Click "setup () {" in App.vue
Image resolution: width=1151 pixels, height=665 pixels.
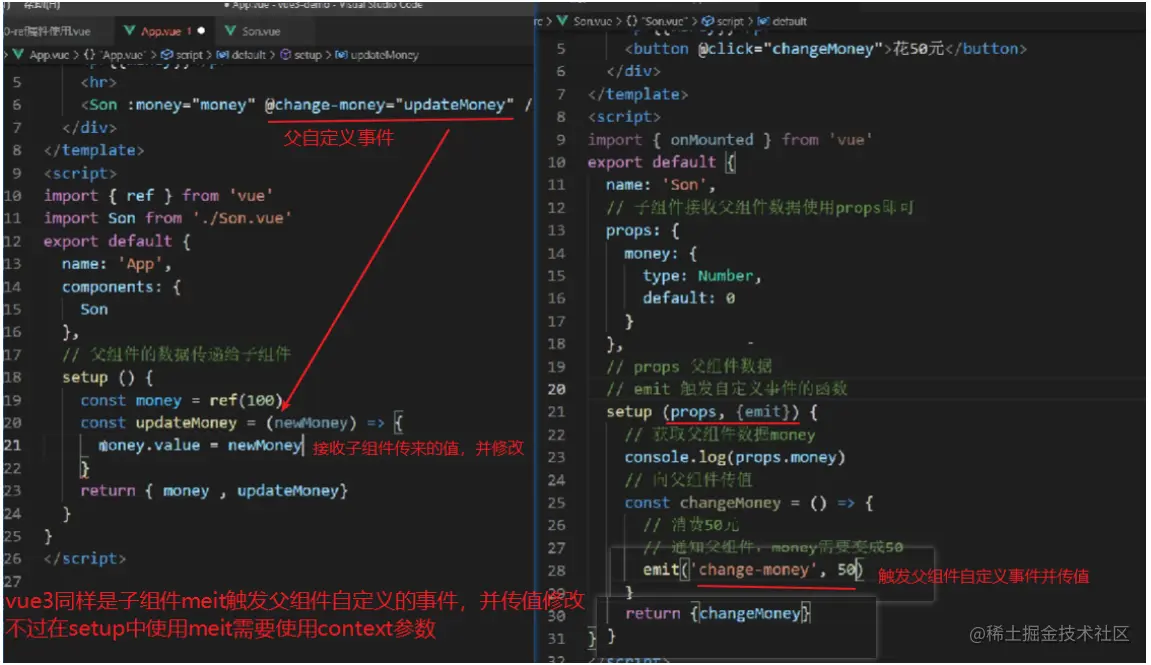tap(107, 377)
